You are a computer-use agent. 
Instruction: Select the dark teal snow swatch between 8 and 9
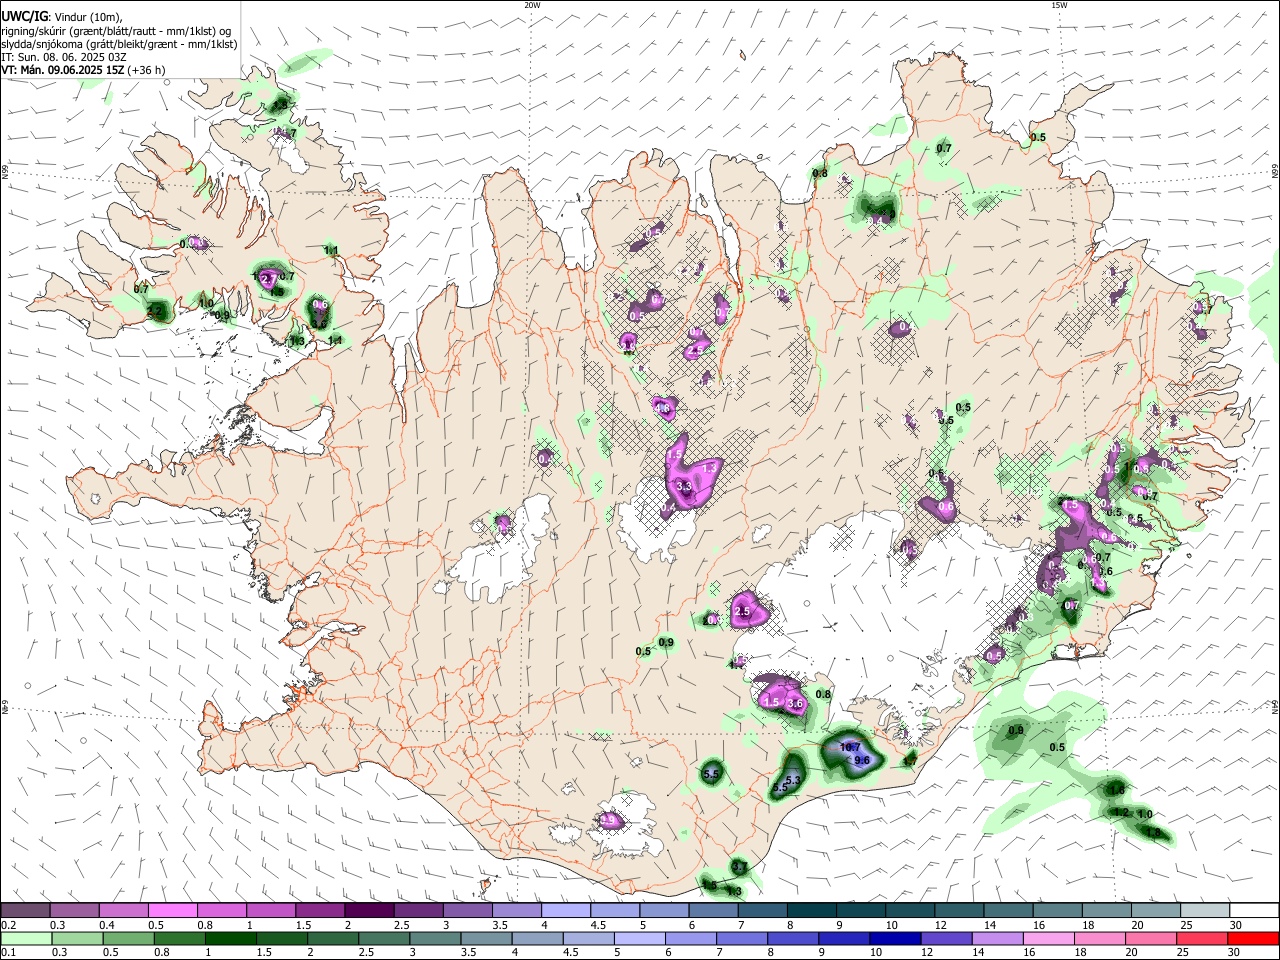[812, 911]
